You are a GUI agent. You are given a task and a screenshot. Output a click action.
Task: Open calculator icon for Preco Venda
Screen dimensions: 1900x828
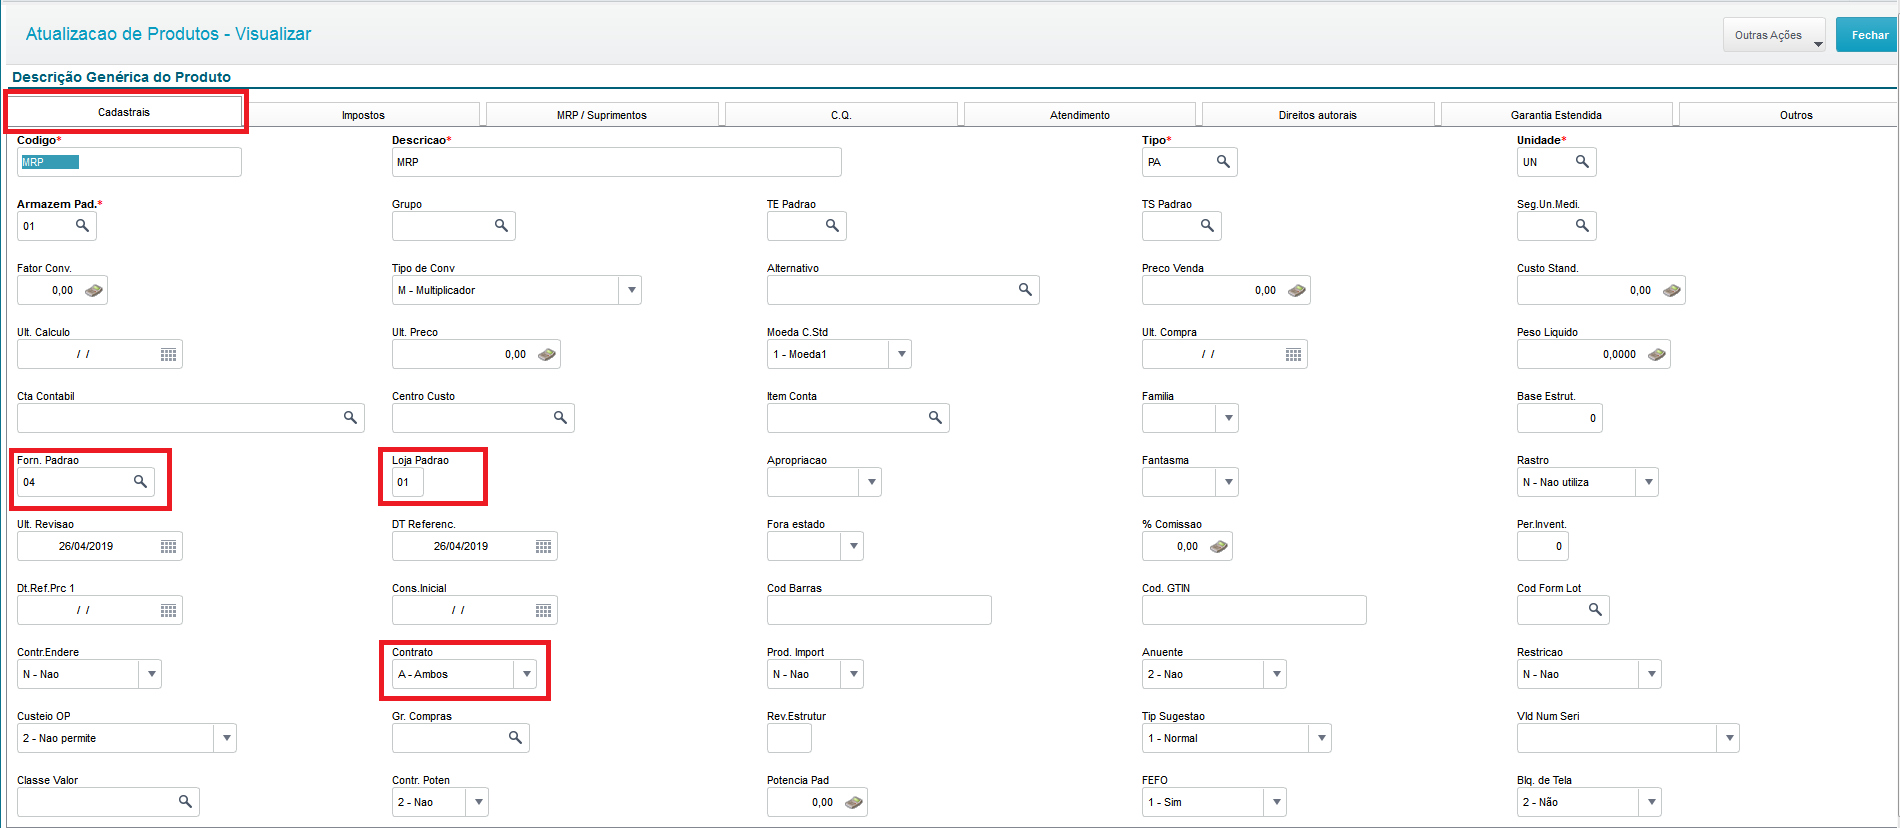[1296, 290]
